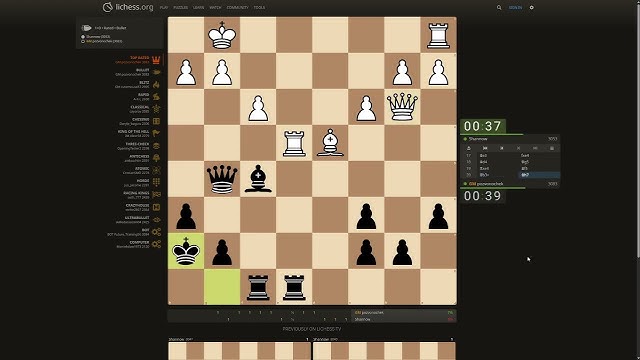Viewport: 640px width, 360px height.
Task: Open the Crazyhouse channel icon
Action: click(156, 207)
